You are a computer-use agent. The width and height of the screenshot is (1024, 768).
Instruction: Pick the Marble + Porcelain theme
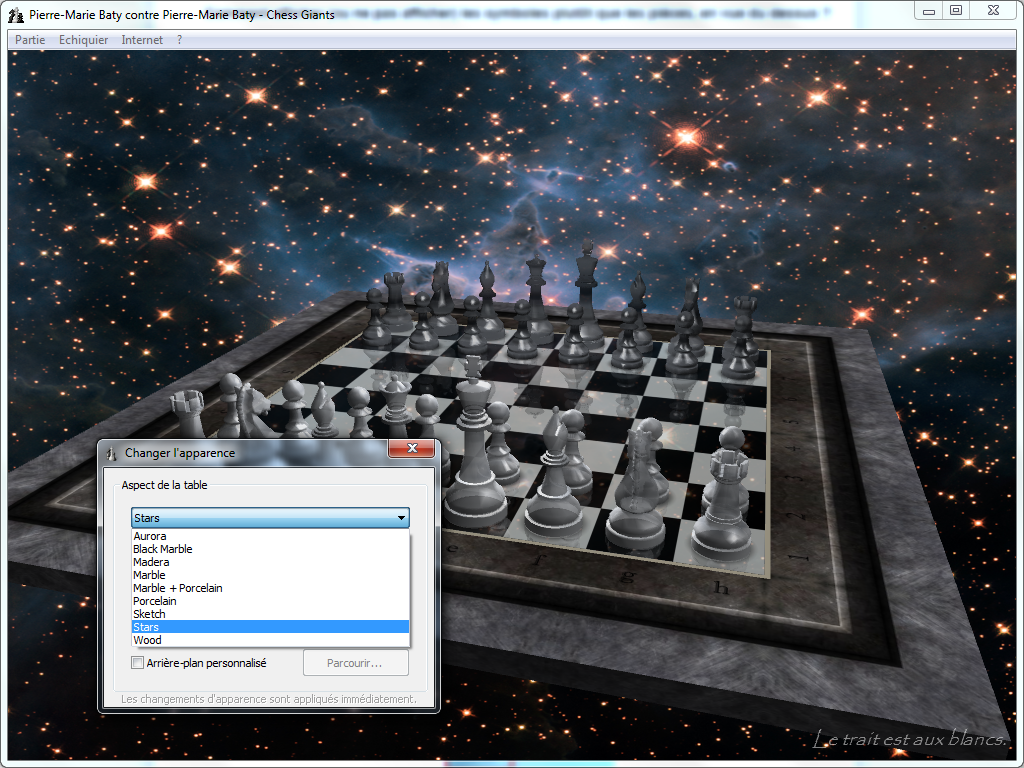click(178, 588)
